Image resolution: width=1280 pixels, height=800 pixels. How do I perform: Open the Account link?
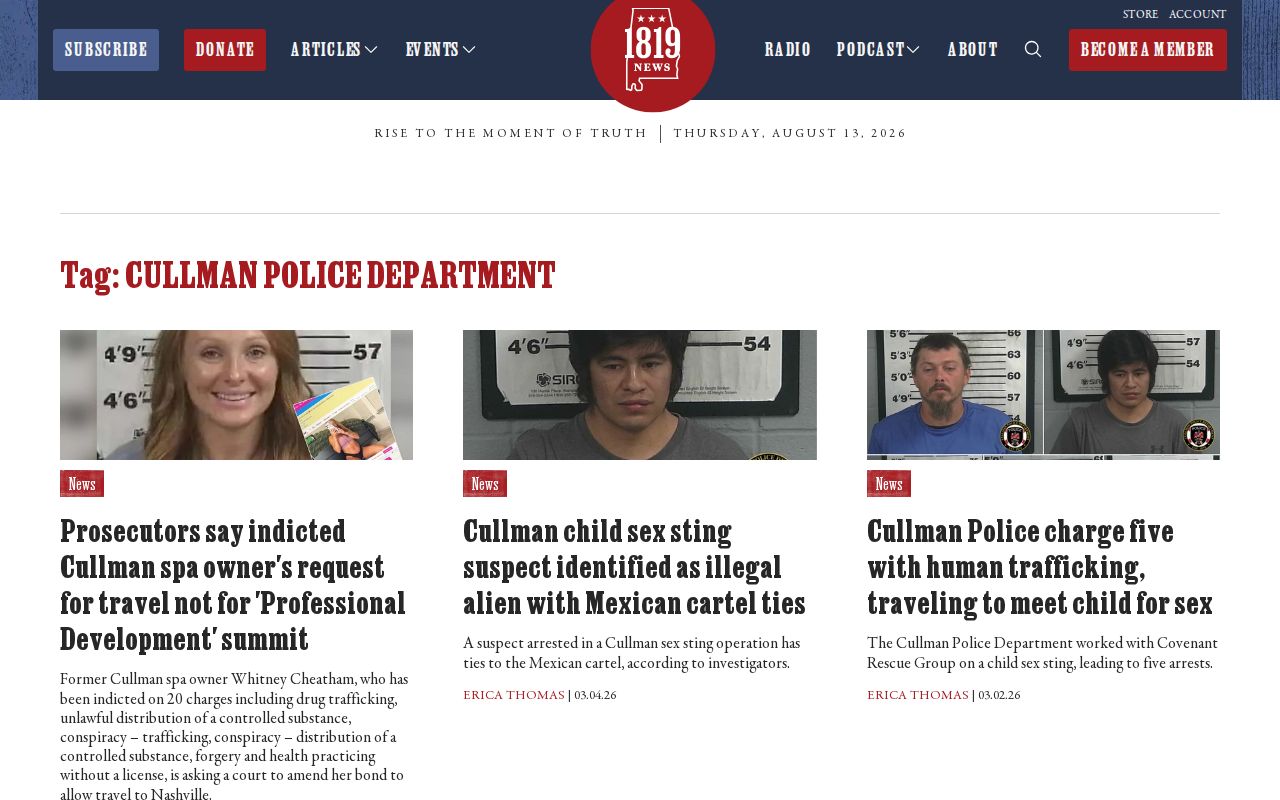point(1197,14)
